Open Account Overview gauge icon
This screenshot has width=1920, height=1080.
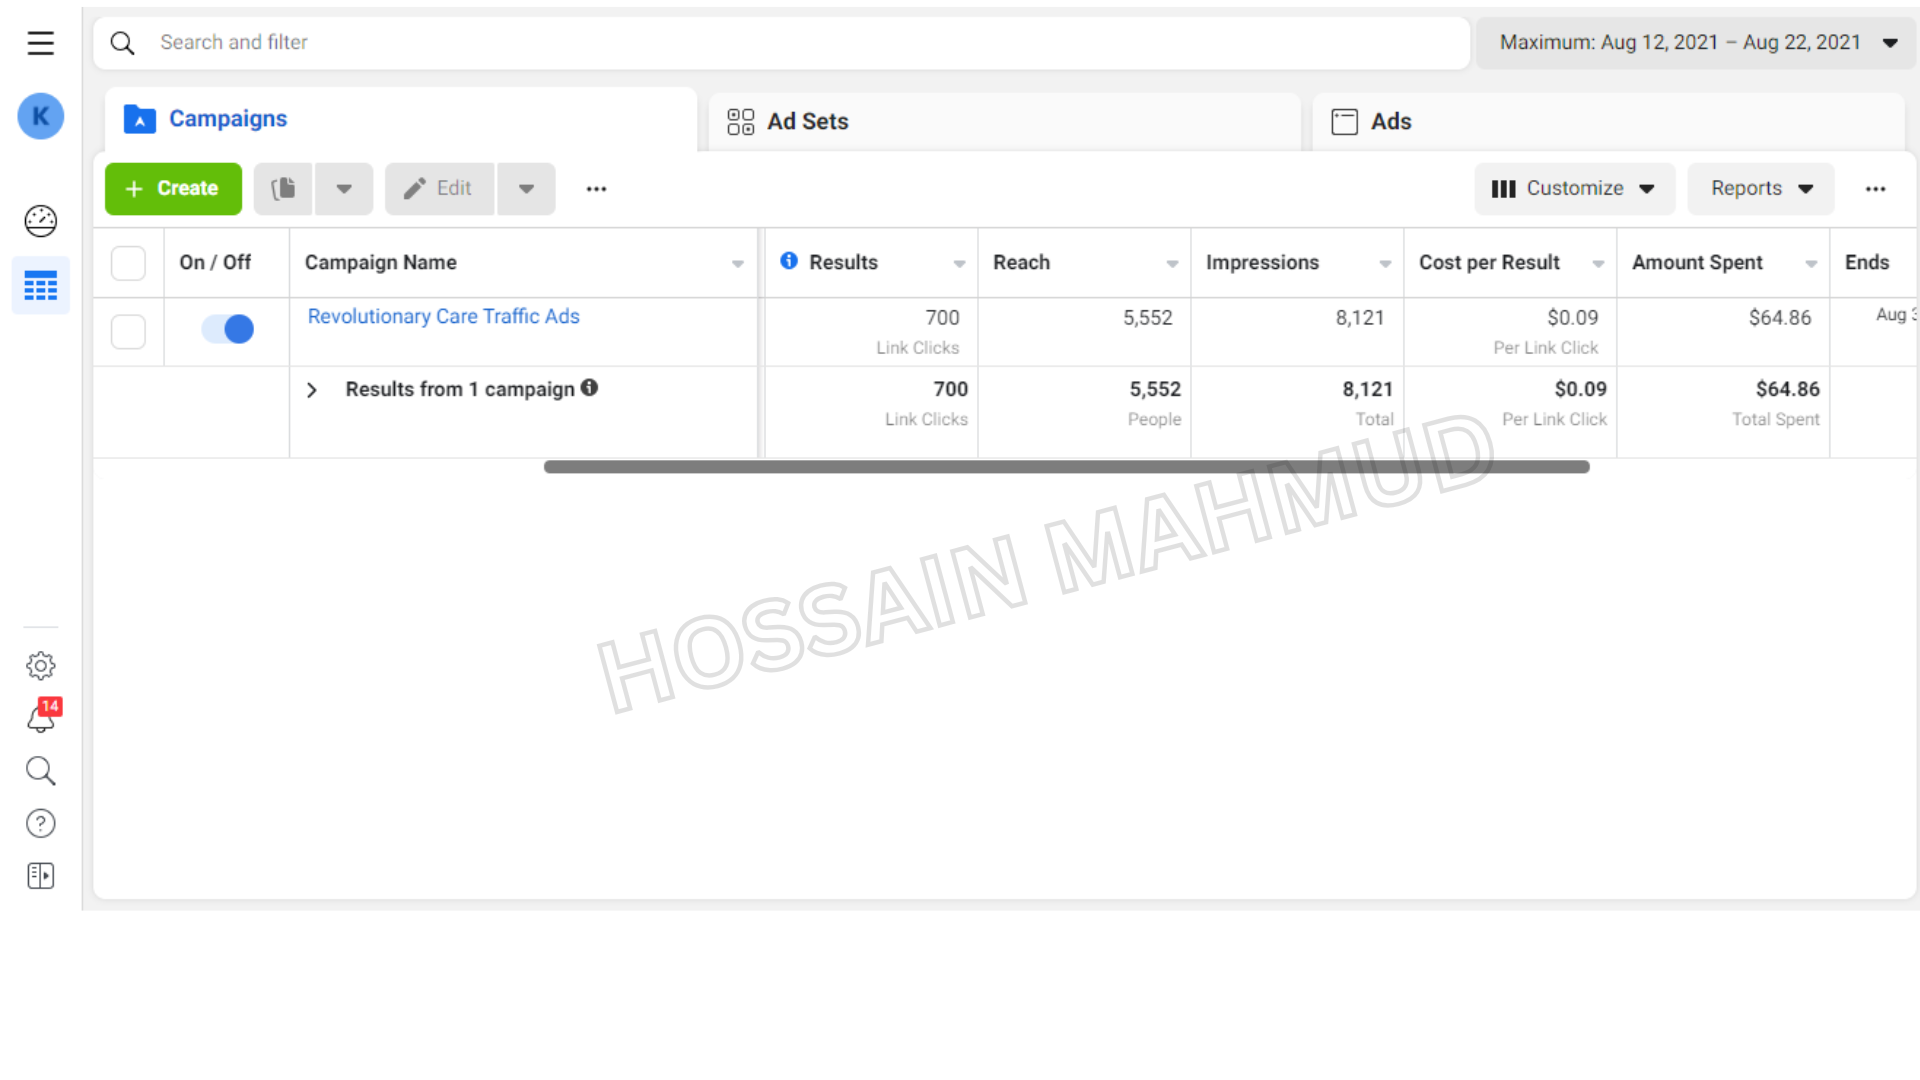pyautogui.click(x=41, y=221)
